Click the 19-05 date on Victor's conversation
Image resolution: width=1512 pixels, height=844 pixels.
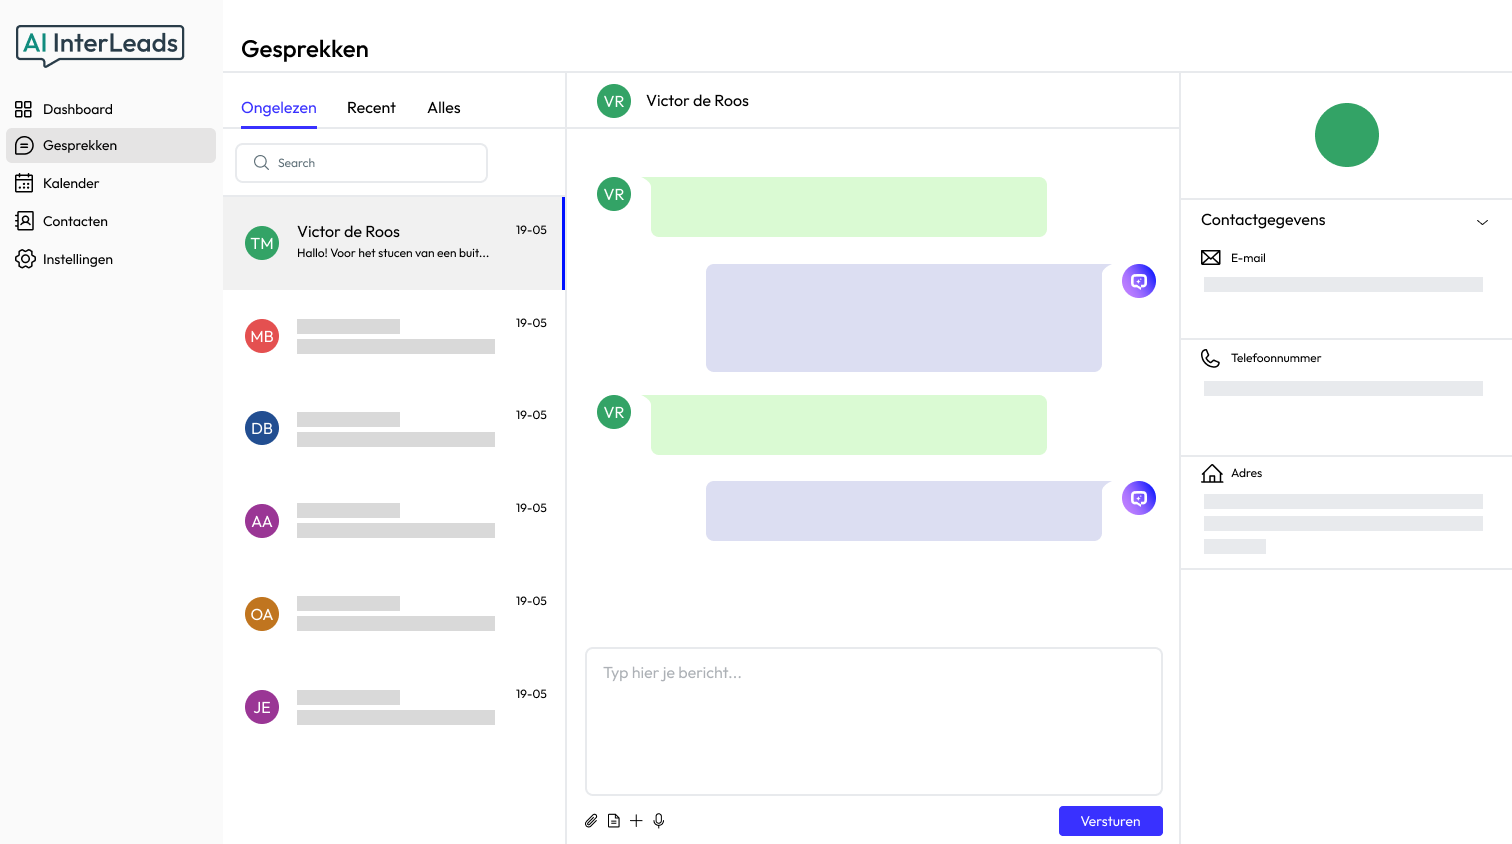(531, 230)
